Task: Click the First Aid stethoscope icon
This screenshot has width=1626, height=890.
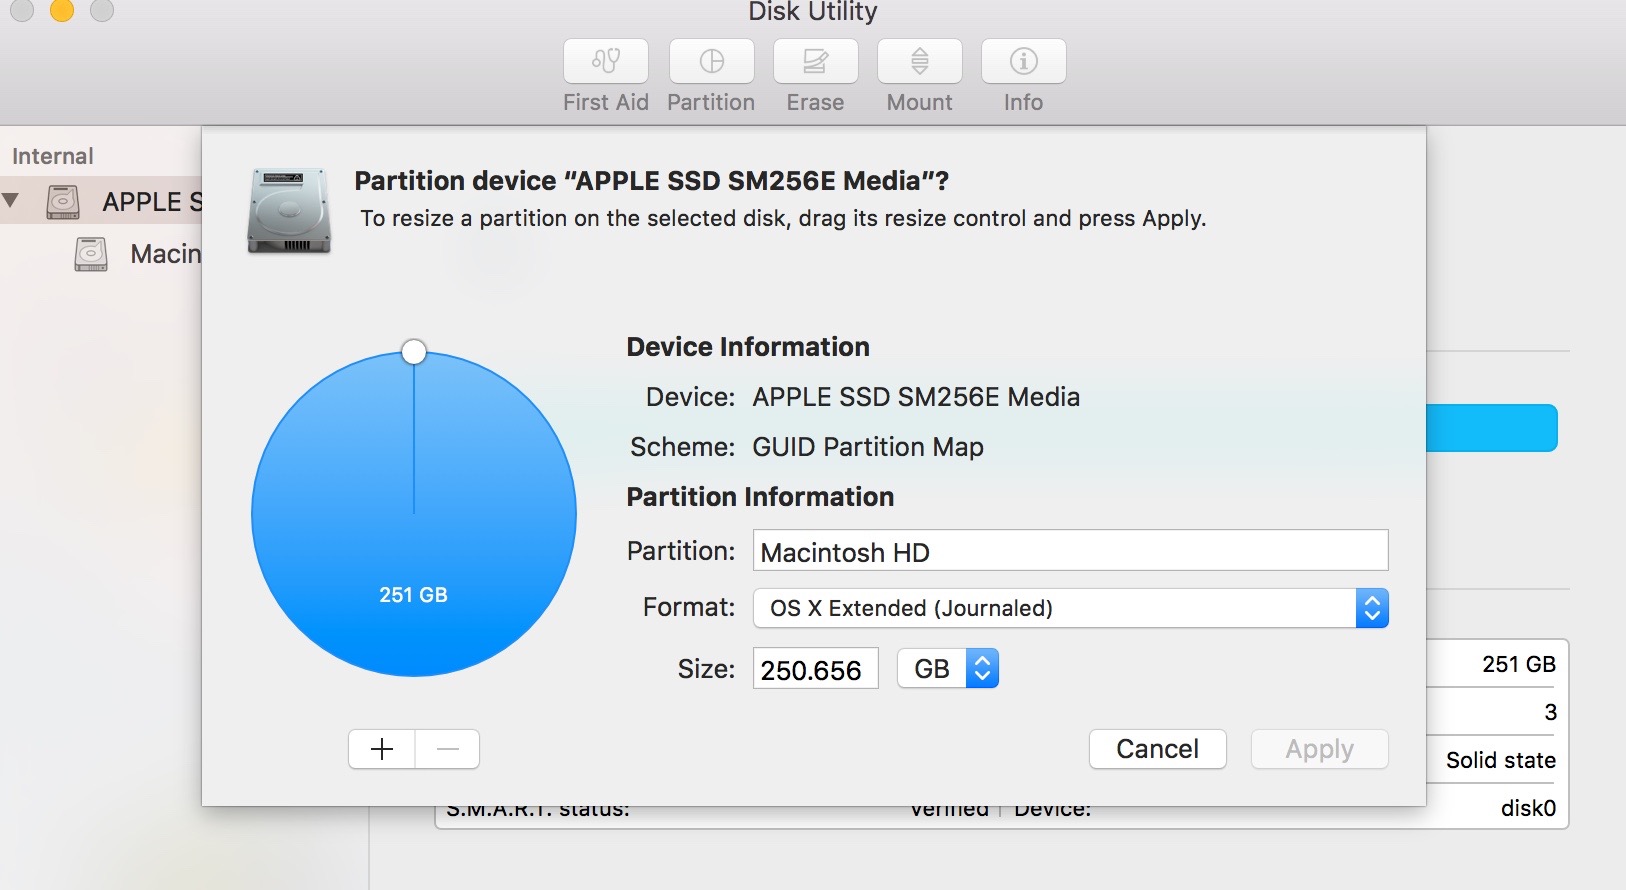Action: coord(606,61)
